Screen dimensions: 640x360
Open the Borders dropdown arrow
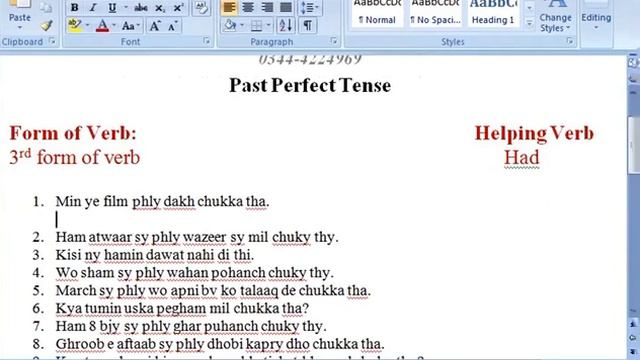[268, 26]
